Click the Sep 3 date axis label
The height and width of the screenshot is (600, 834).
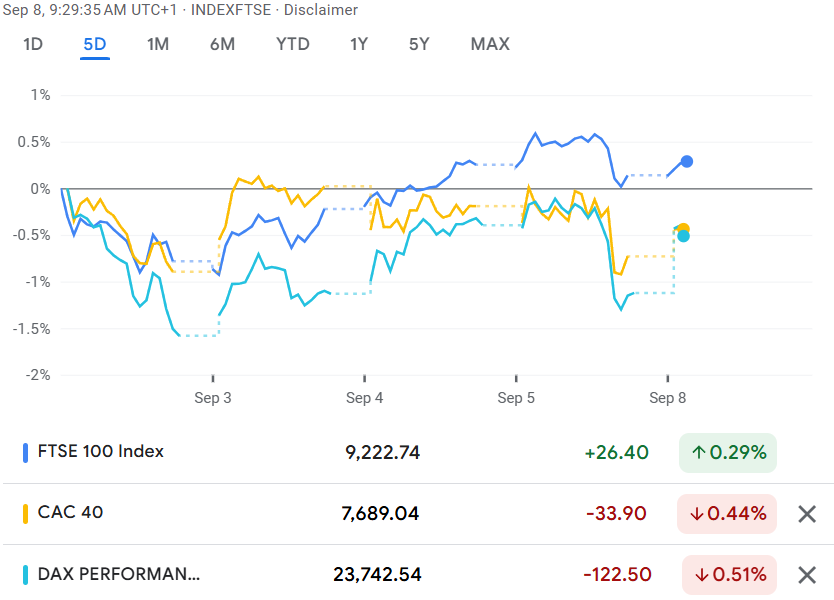[x=213, y=398]
